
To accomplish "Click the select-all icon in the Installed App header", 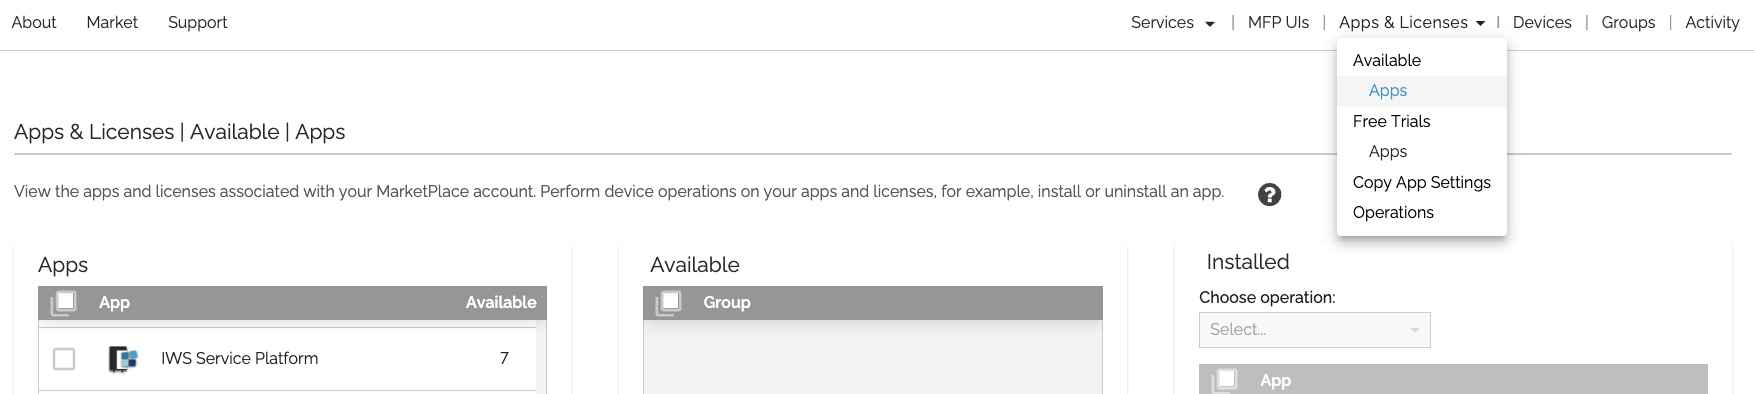I will coord(1225,380).
